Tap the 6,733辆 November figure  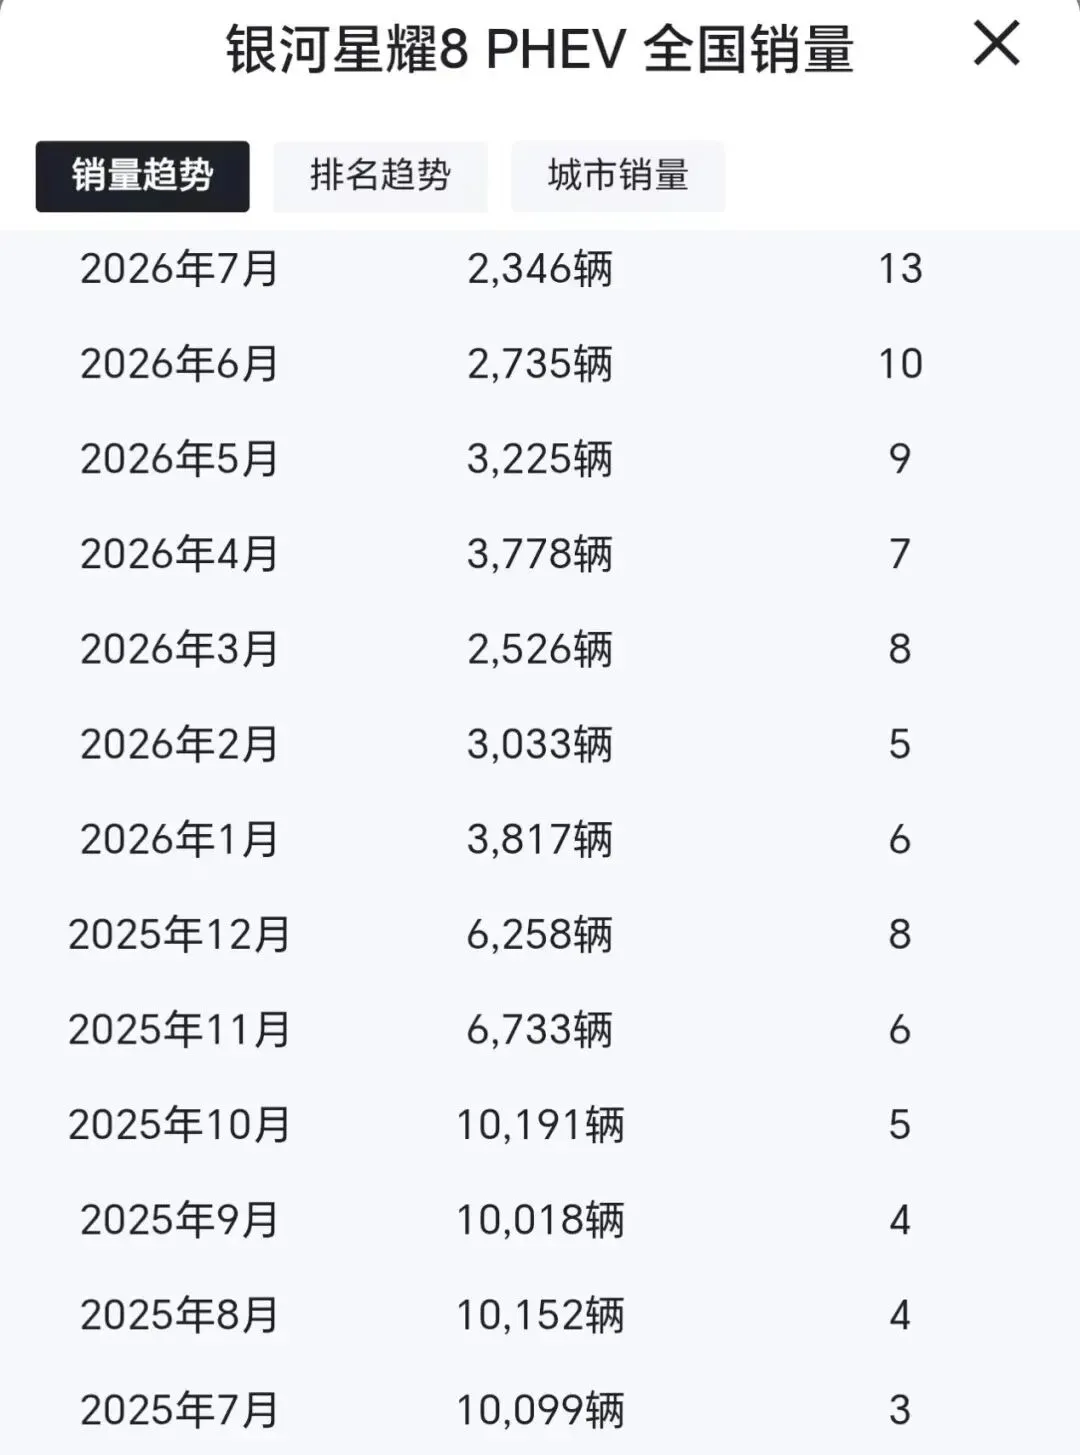click(540, 1029)
